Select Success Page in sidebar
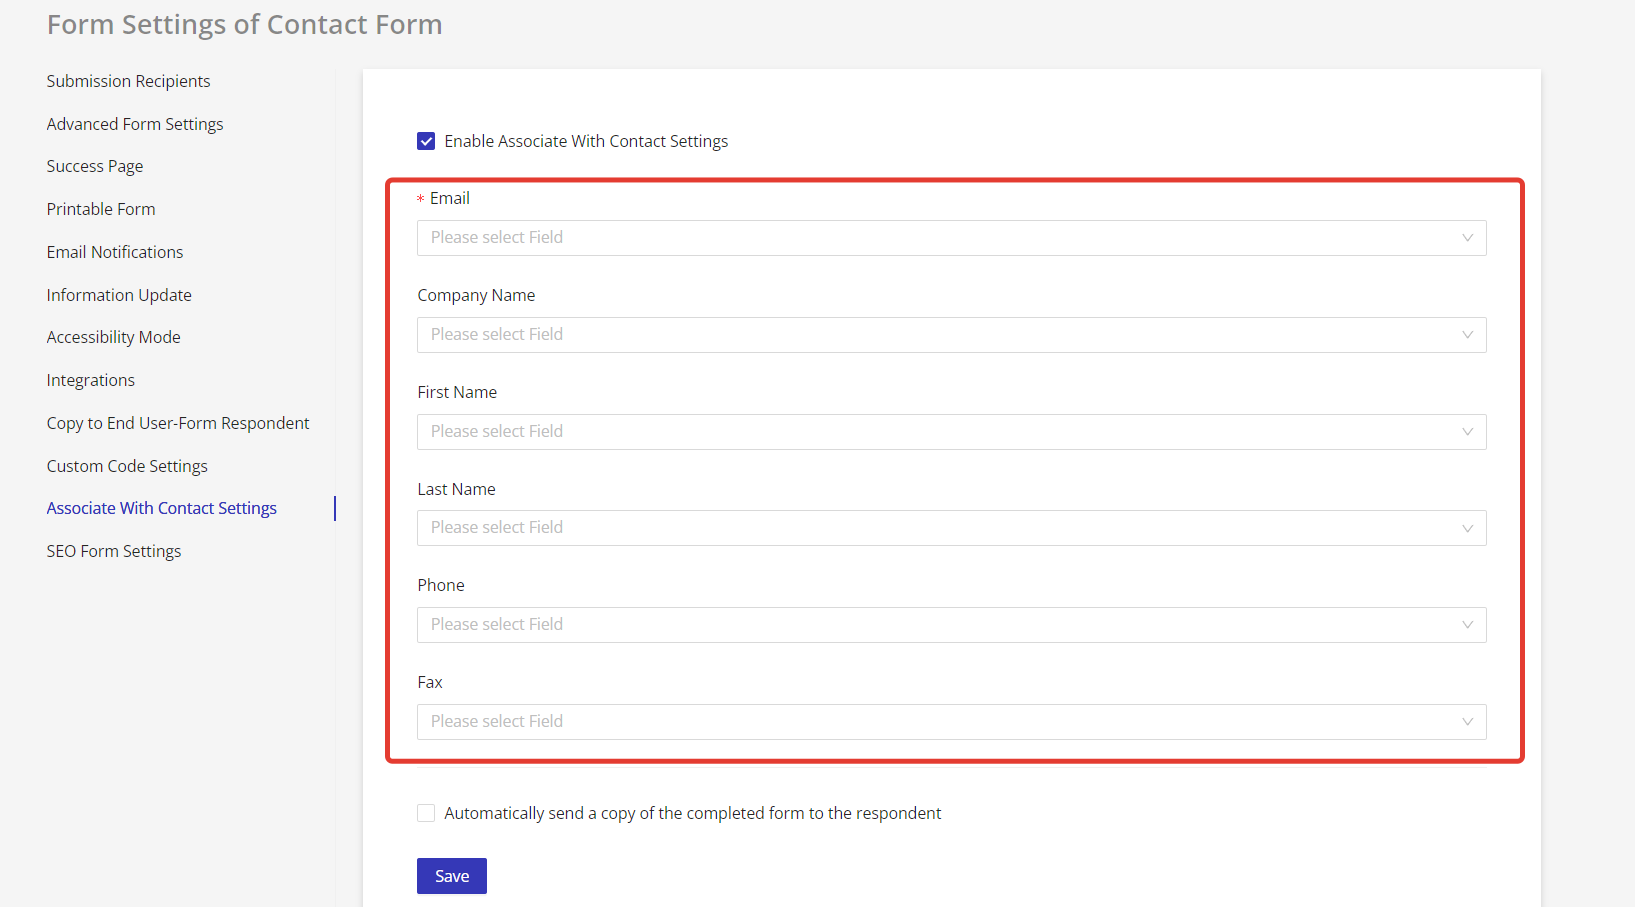Image resolution: width=1635 pixels, height=907 pixels. pos(95,166)
